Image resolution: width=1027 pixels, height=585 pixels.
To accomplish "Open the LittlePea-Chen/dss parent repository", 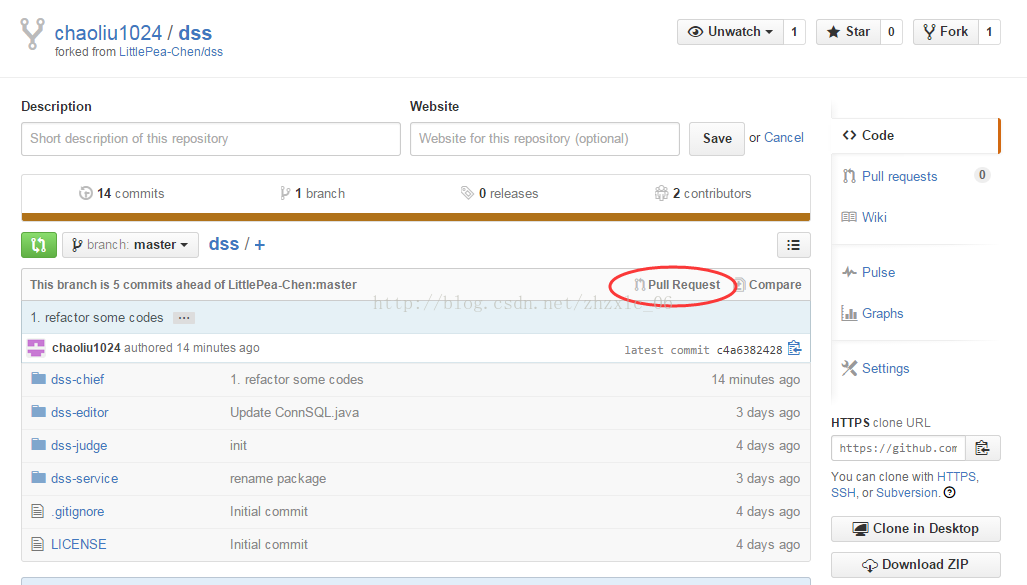I will pyautogui.click(x=171, y=52).
